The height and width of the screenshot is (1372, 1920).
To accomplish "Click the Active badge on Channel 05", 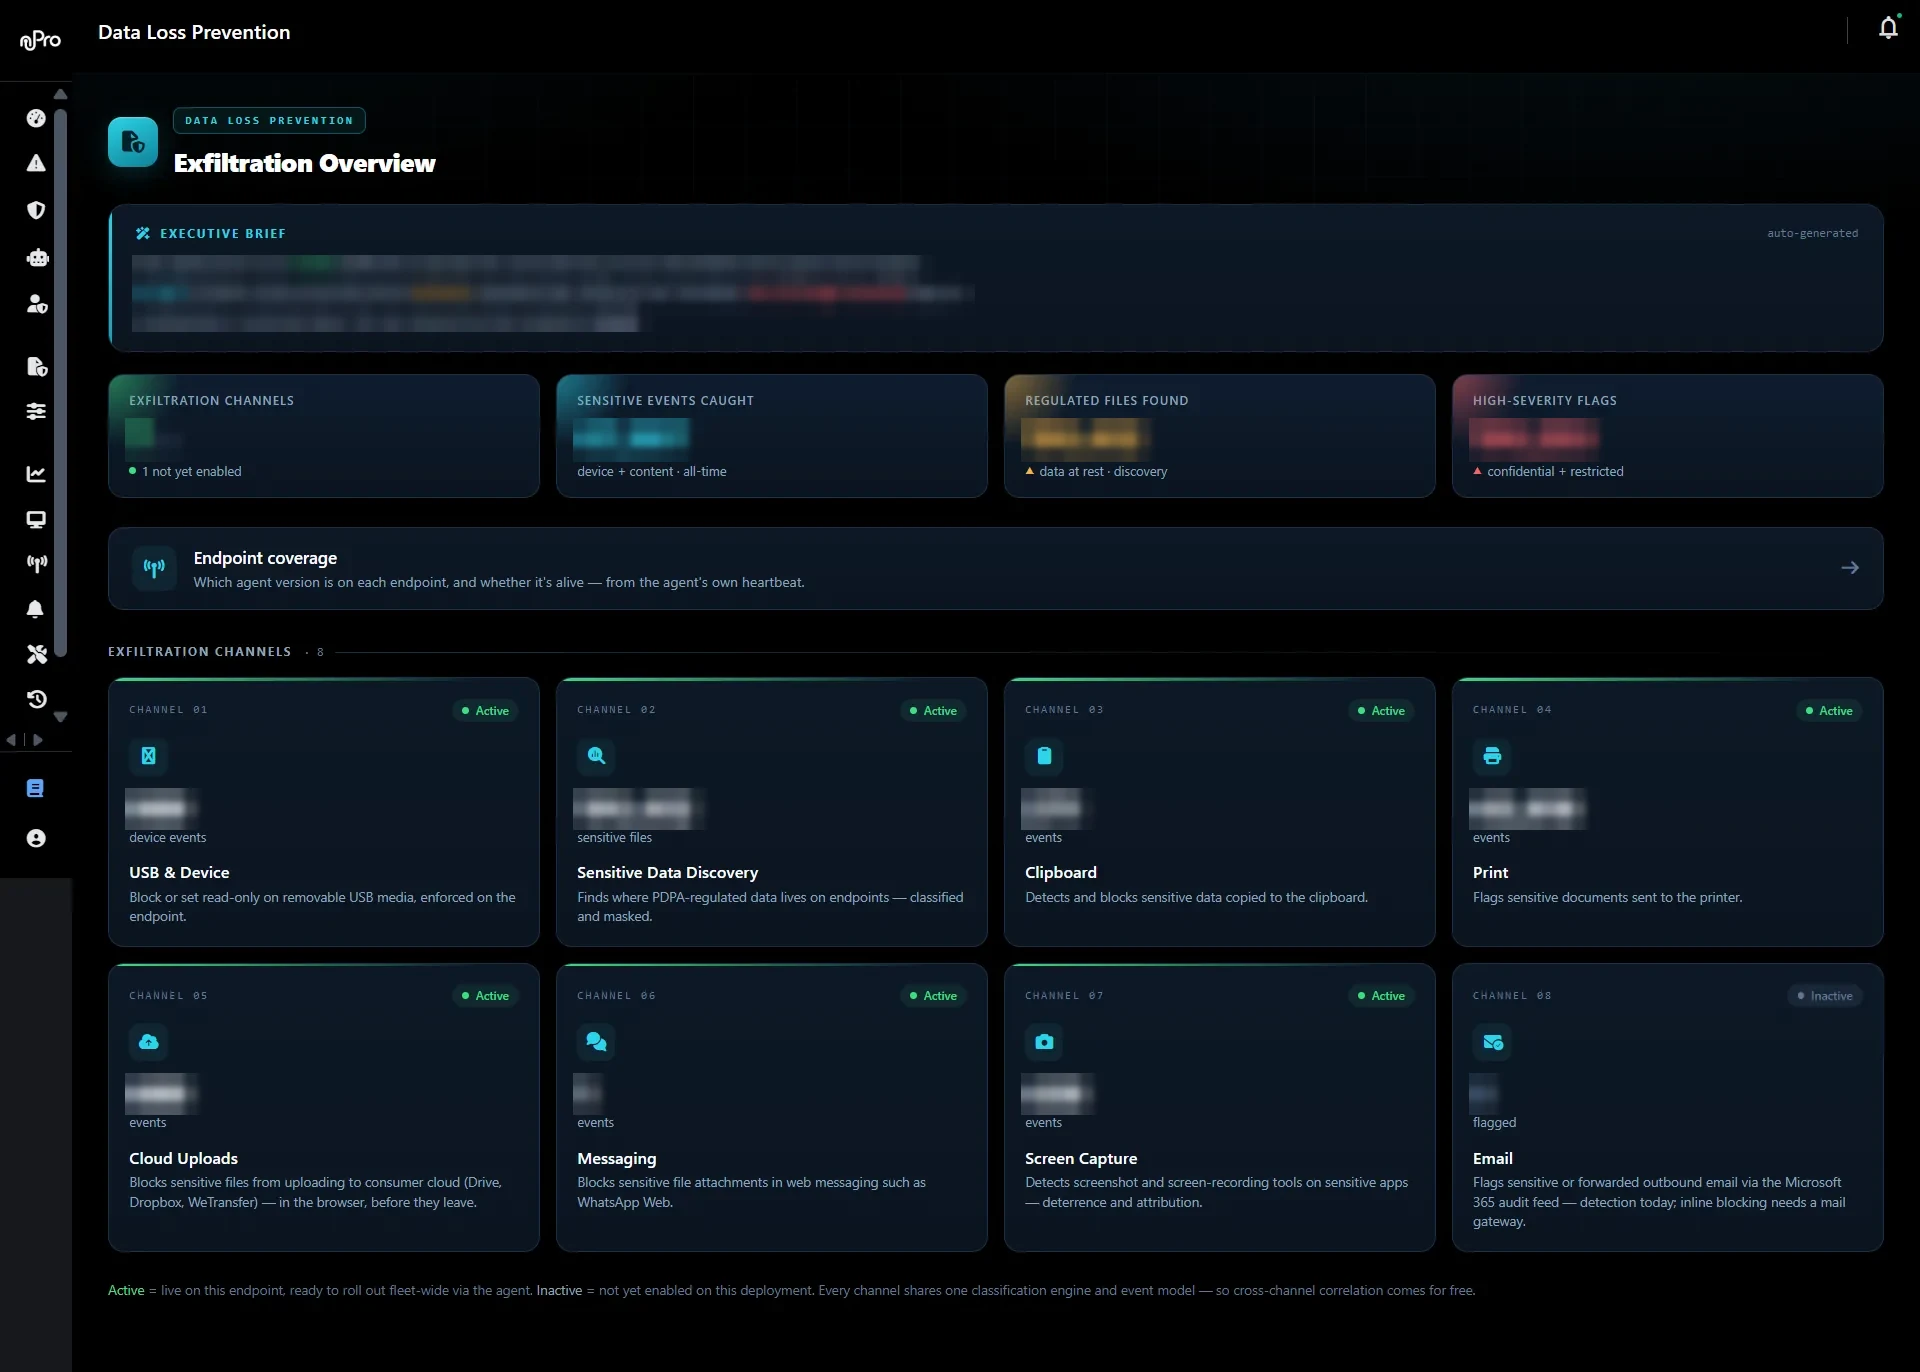I will [x=485, y=996].
